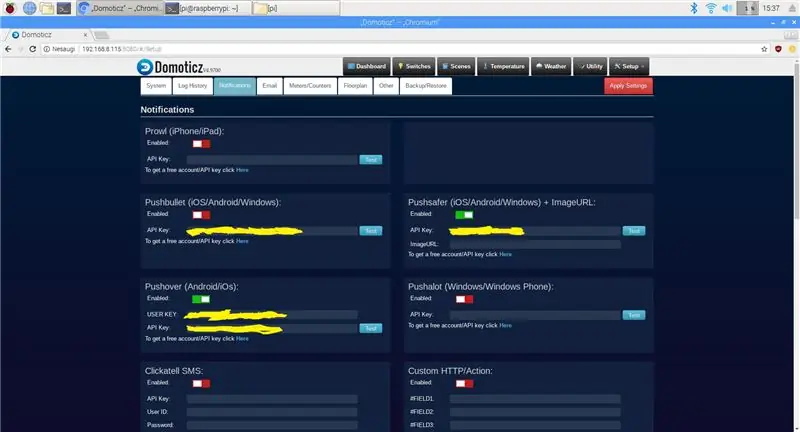
Task: Select the Notifications tab
Action: click(x=235, y=86)
